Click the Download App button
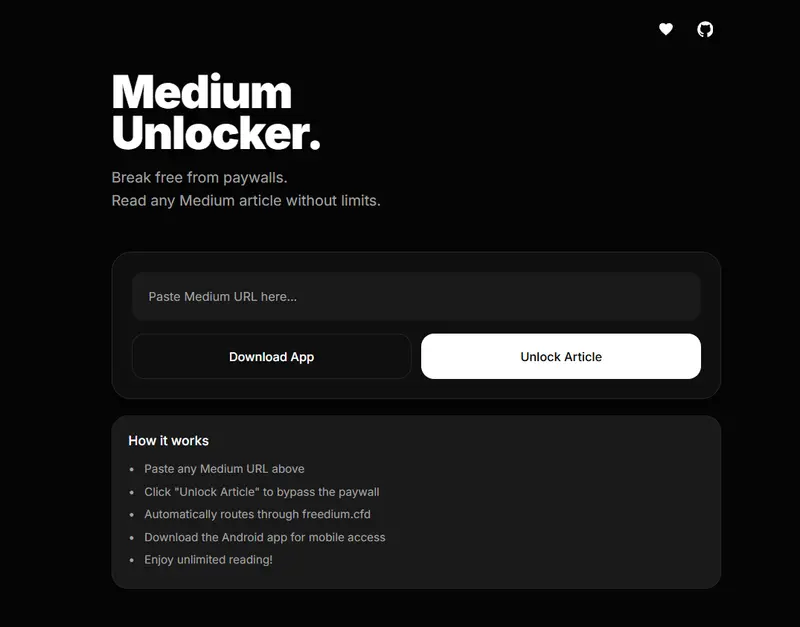 271,356
